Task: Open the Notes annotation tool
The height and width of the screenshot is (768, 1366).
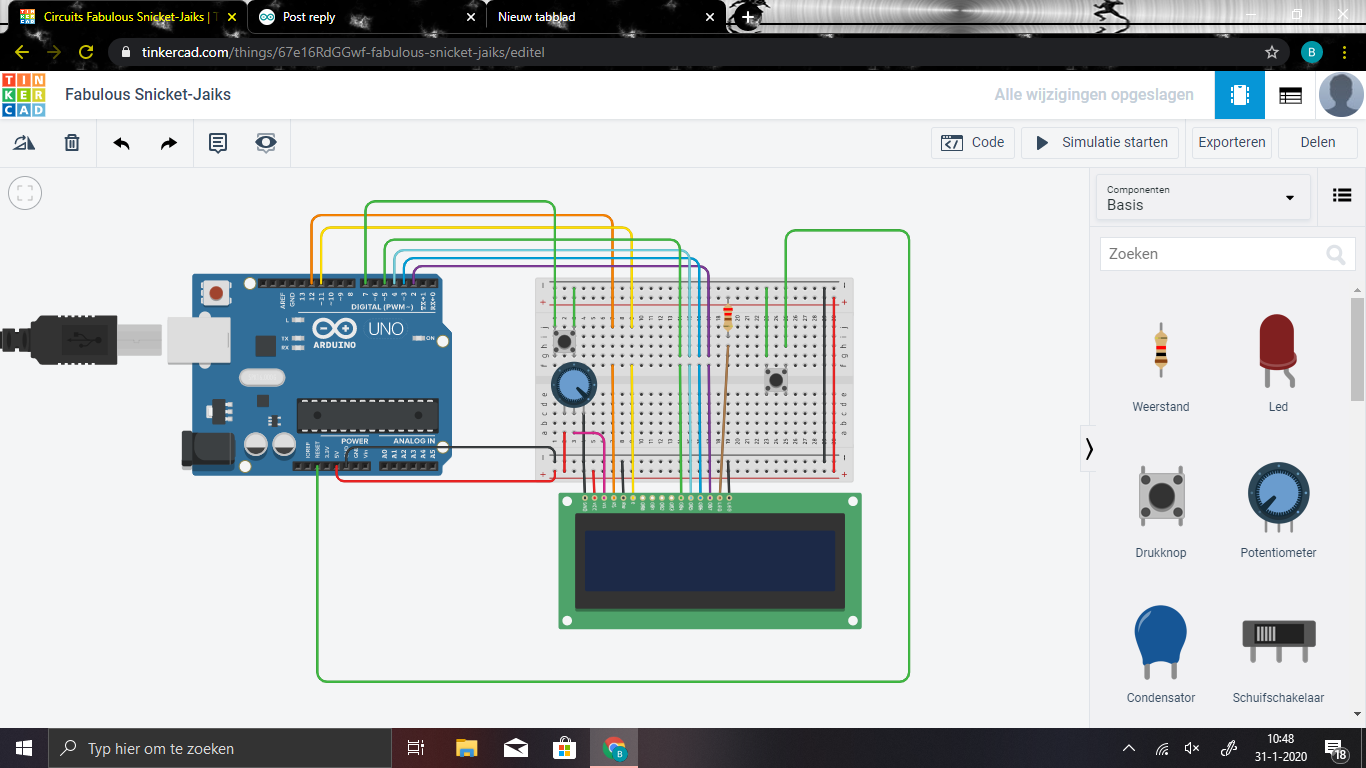Action: click(x=218, y=143)
